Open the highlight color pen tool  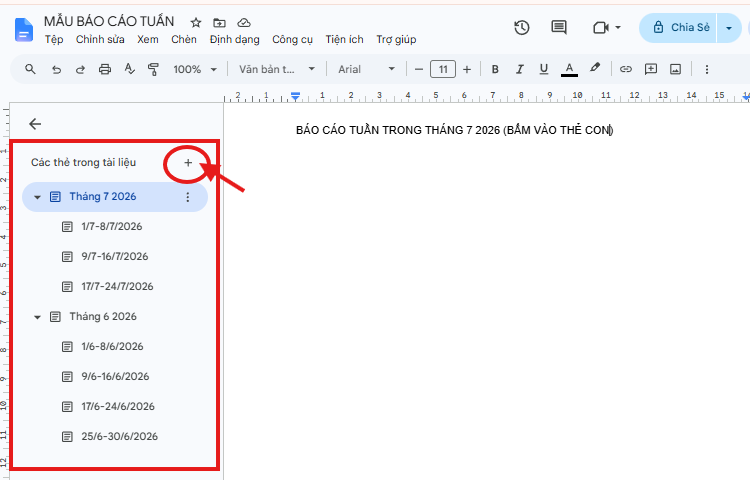point(595,68)
